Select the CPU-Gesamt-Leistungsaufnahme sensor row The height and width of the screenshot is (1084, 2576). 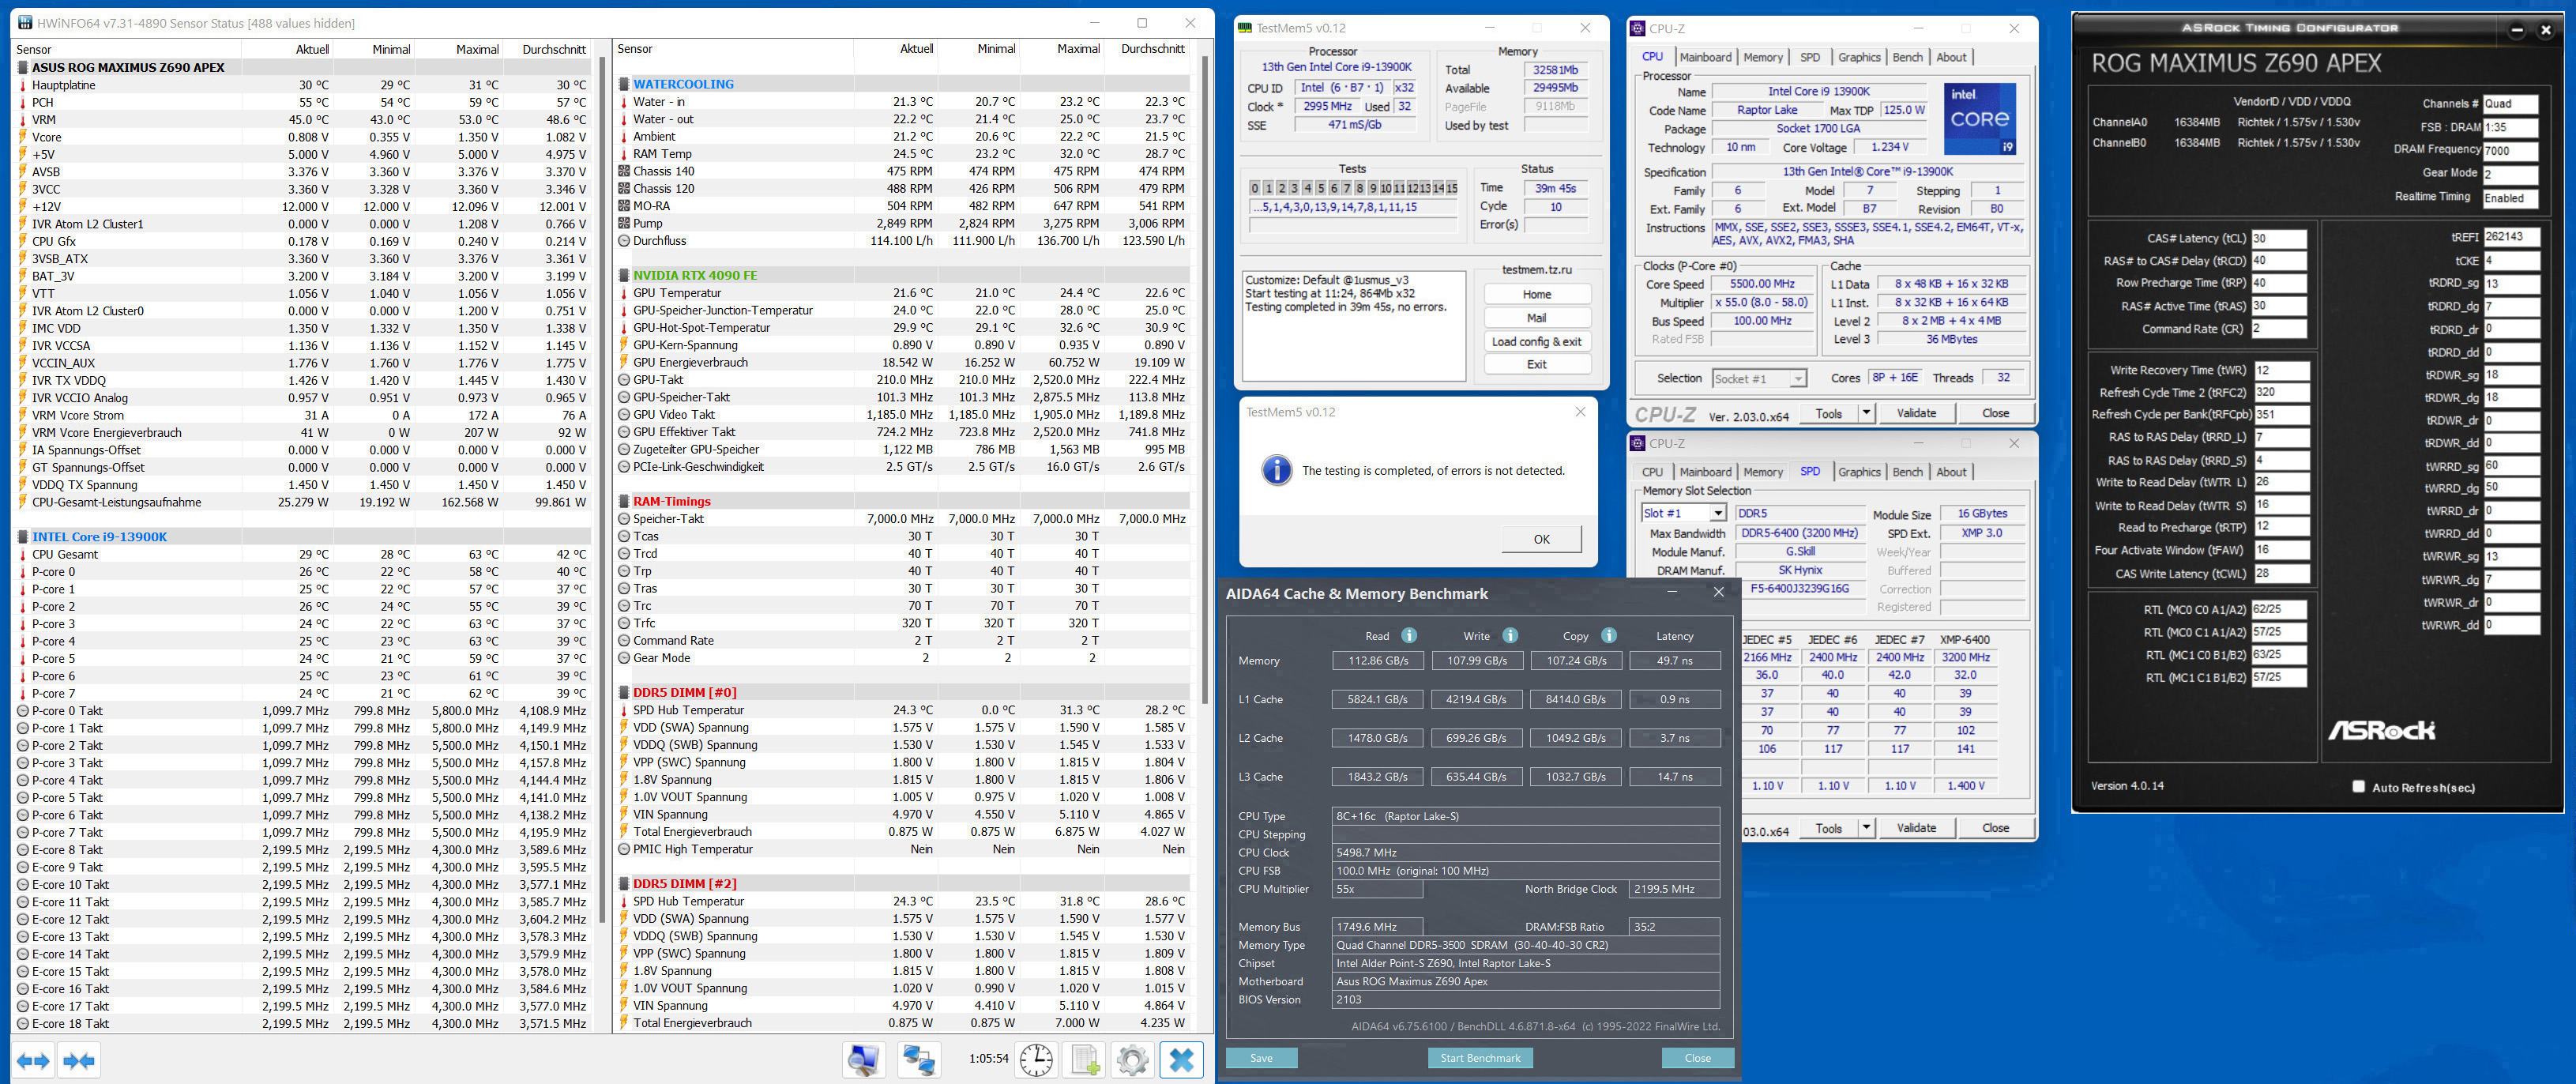coord(303,503)
